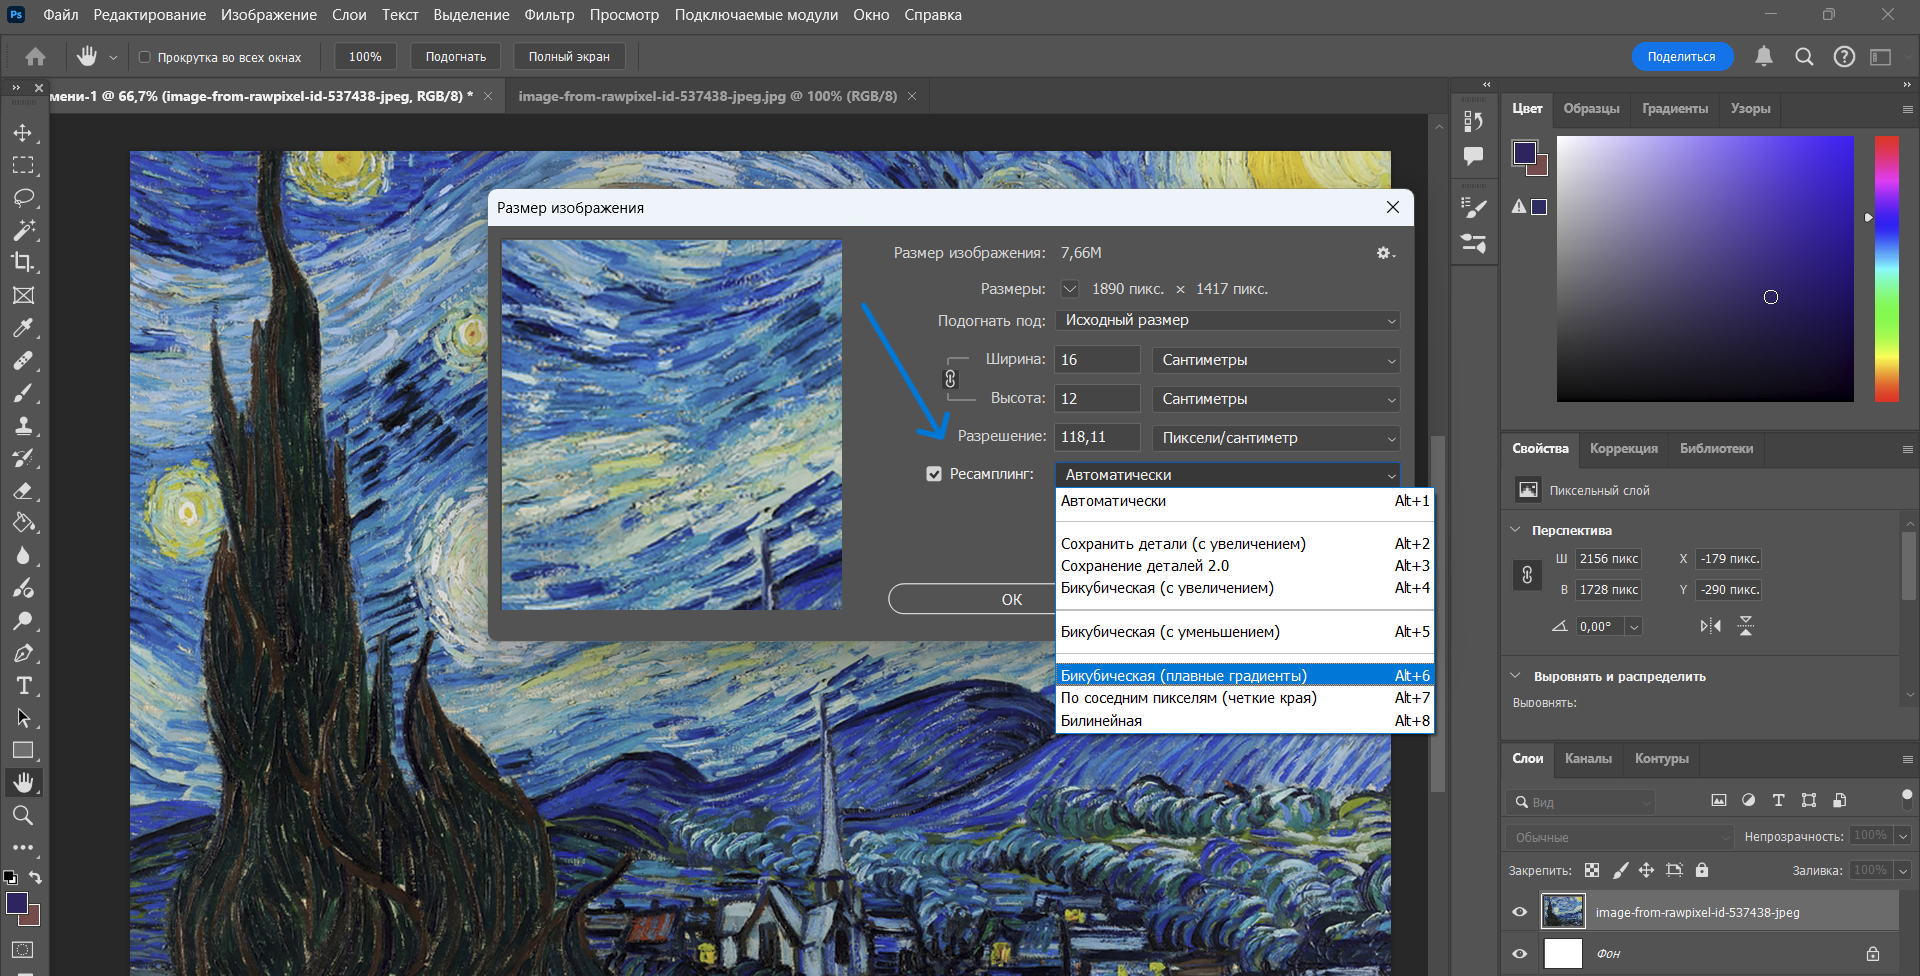This screenshot has height=976, width=1920.
Task: Choose 'Сохранение деталей 2.0' option
Action: 1245,566
